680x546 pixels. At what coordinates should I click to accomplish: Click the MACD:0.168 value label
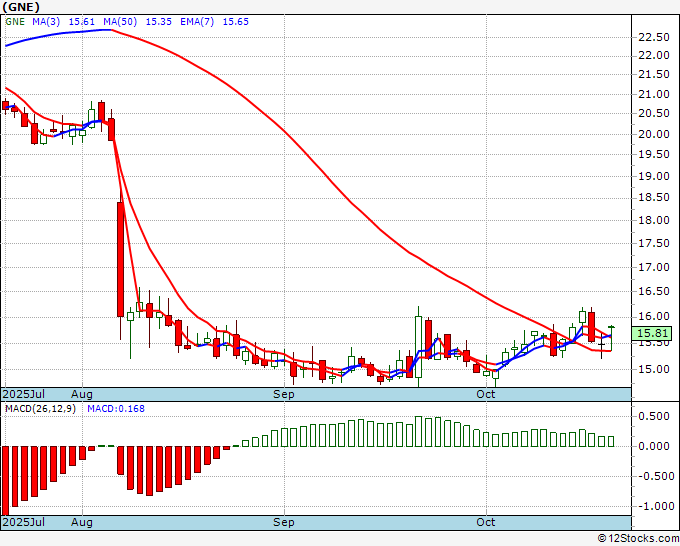(x=116, y=409)
